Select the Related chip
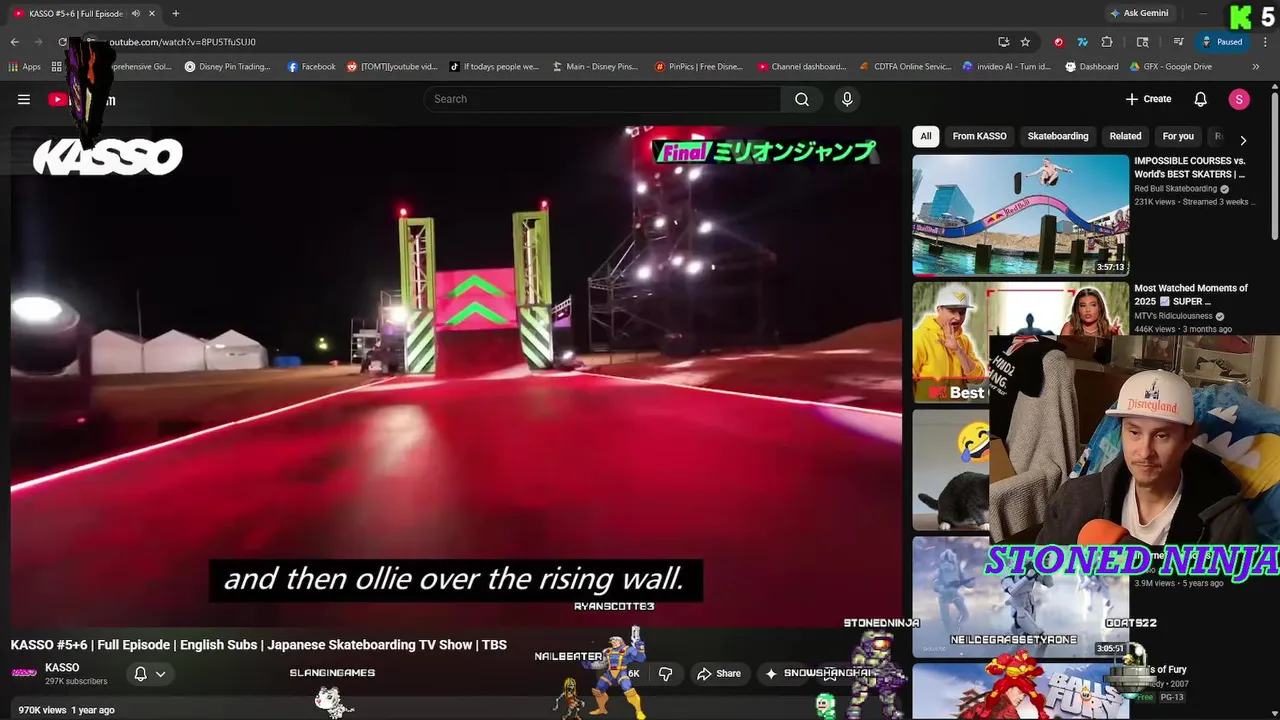 1125,136
